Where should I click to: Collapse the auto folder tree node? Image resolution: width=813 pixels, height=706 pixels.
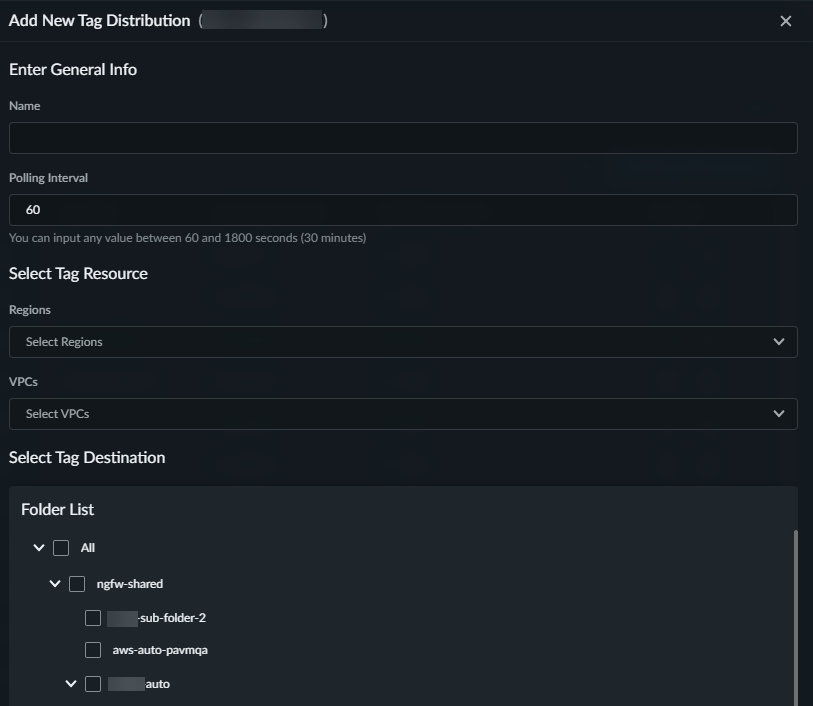pyautogui.click(x=71, y=684)
